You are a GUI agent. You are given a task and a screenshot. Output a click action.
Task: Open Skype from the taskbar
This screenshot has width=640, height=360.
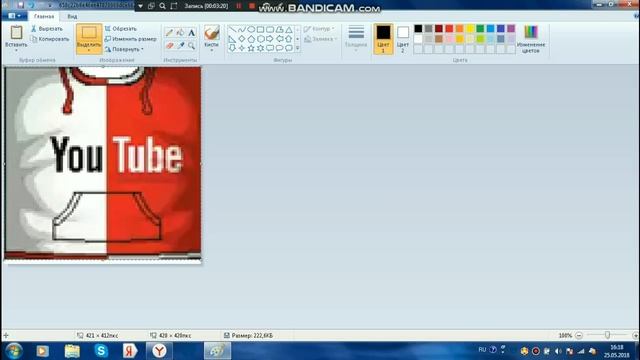101,351
